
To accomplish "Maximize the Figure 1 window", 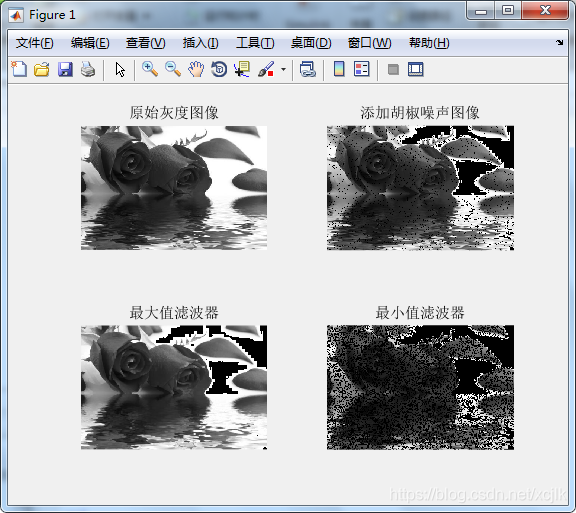I will [508, 10].
